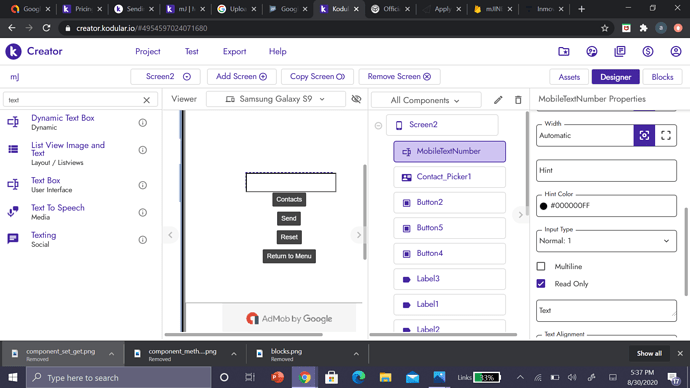Select MobileTextNumber in component tree
Image resolution: width=690 pixels, height=388 pixels.
click(449, 151)
